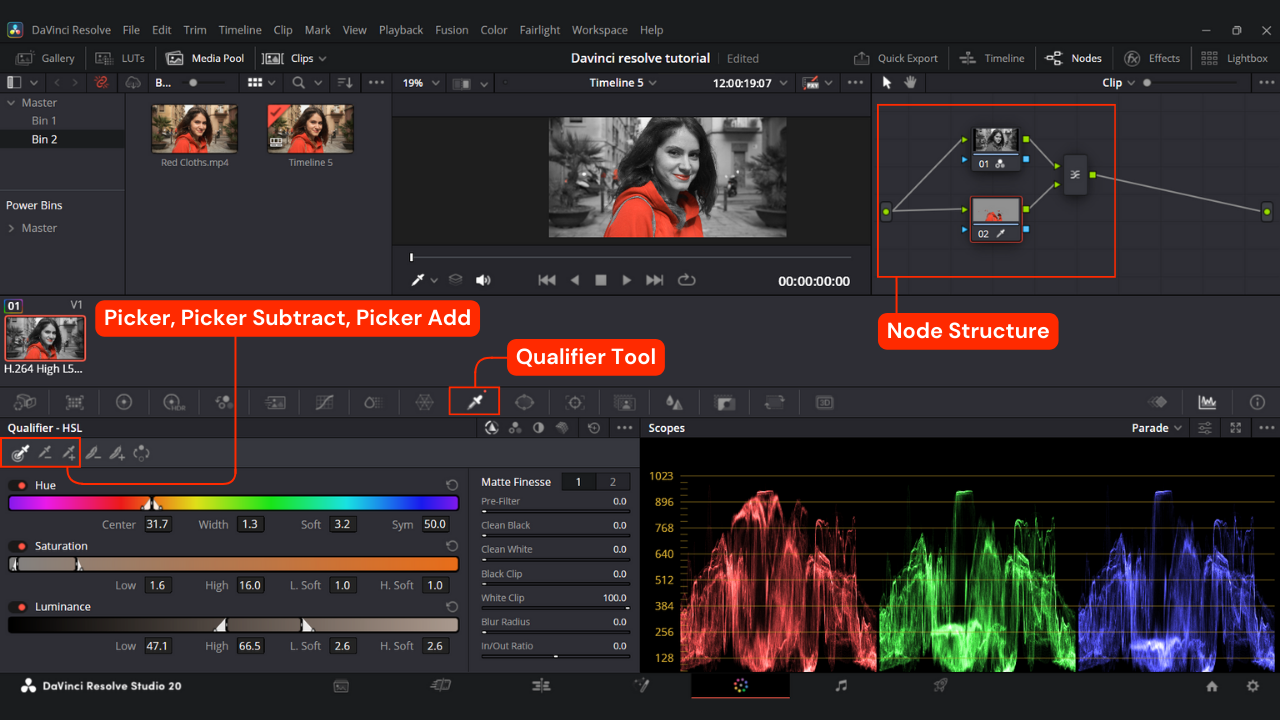Image resolution: width=1280 pixels, height=720 pixels.
Task: Select the hand pan tool in node editor
Action: (910, 83)
